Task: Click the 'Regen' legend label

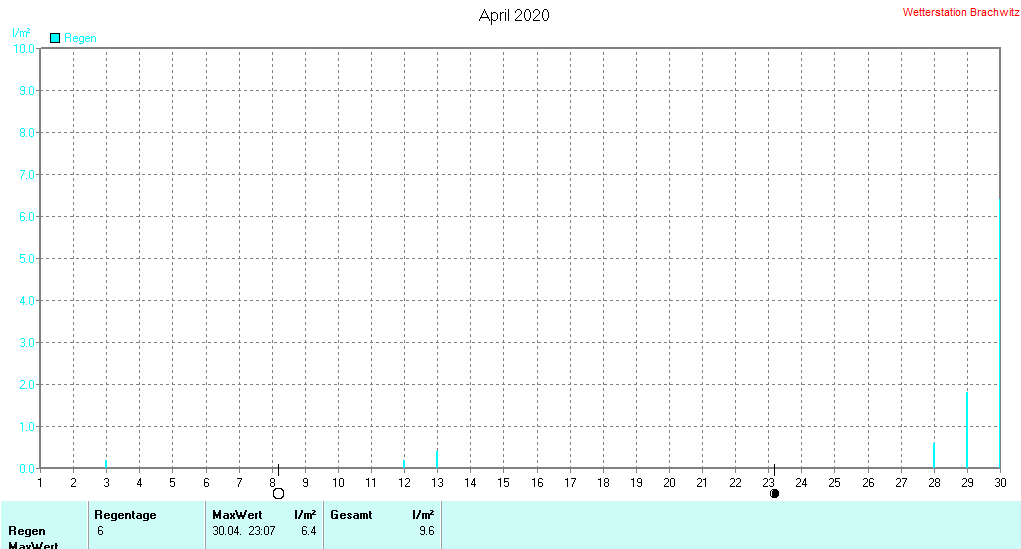Action: pos(80,38)
